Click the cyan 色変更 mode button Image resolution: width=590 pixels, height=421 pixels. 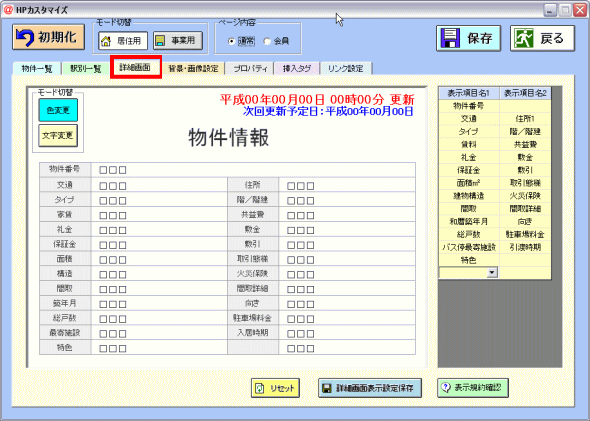tap(58, 110)
